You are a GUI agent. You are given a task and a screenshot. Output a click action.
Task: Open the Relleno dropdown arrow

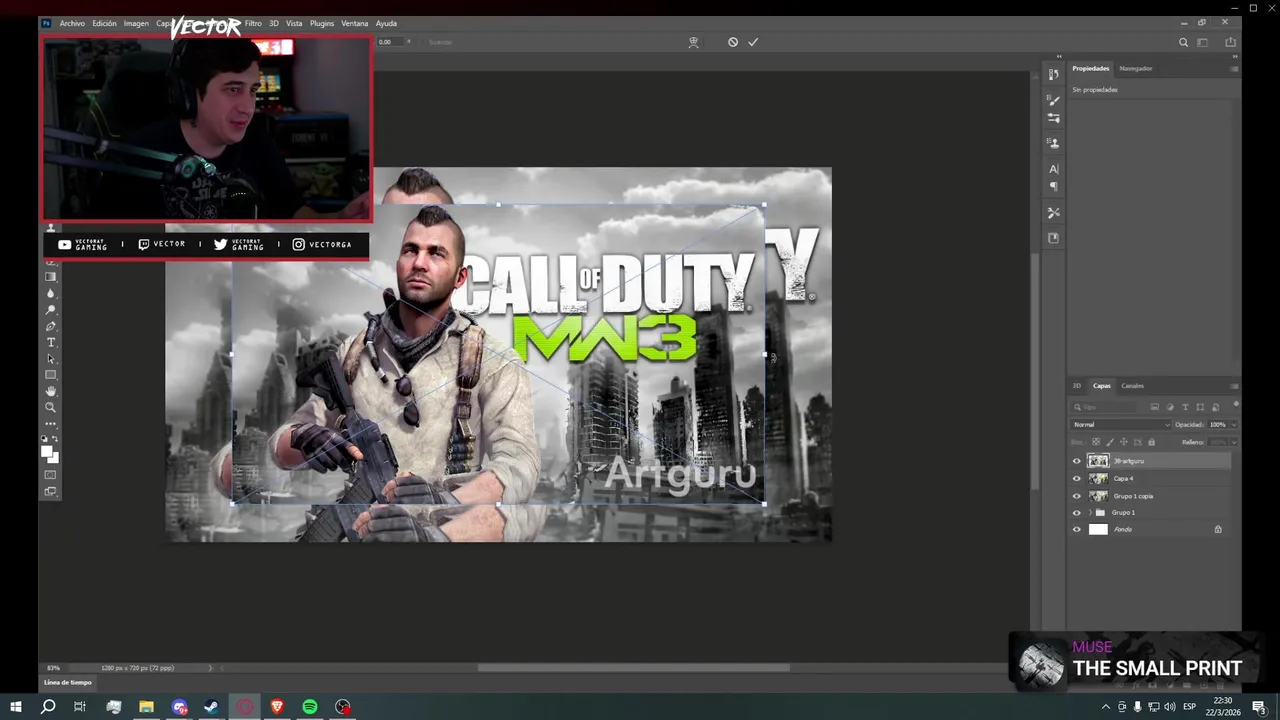pyautogui.click(x=1234, y=442)
